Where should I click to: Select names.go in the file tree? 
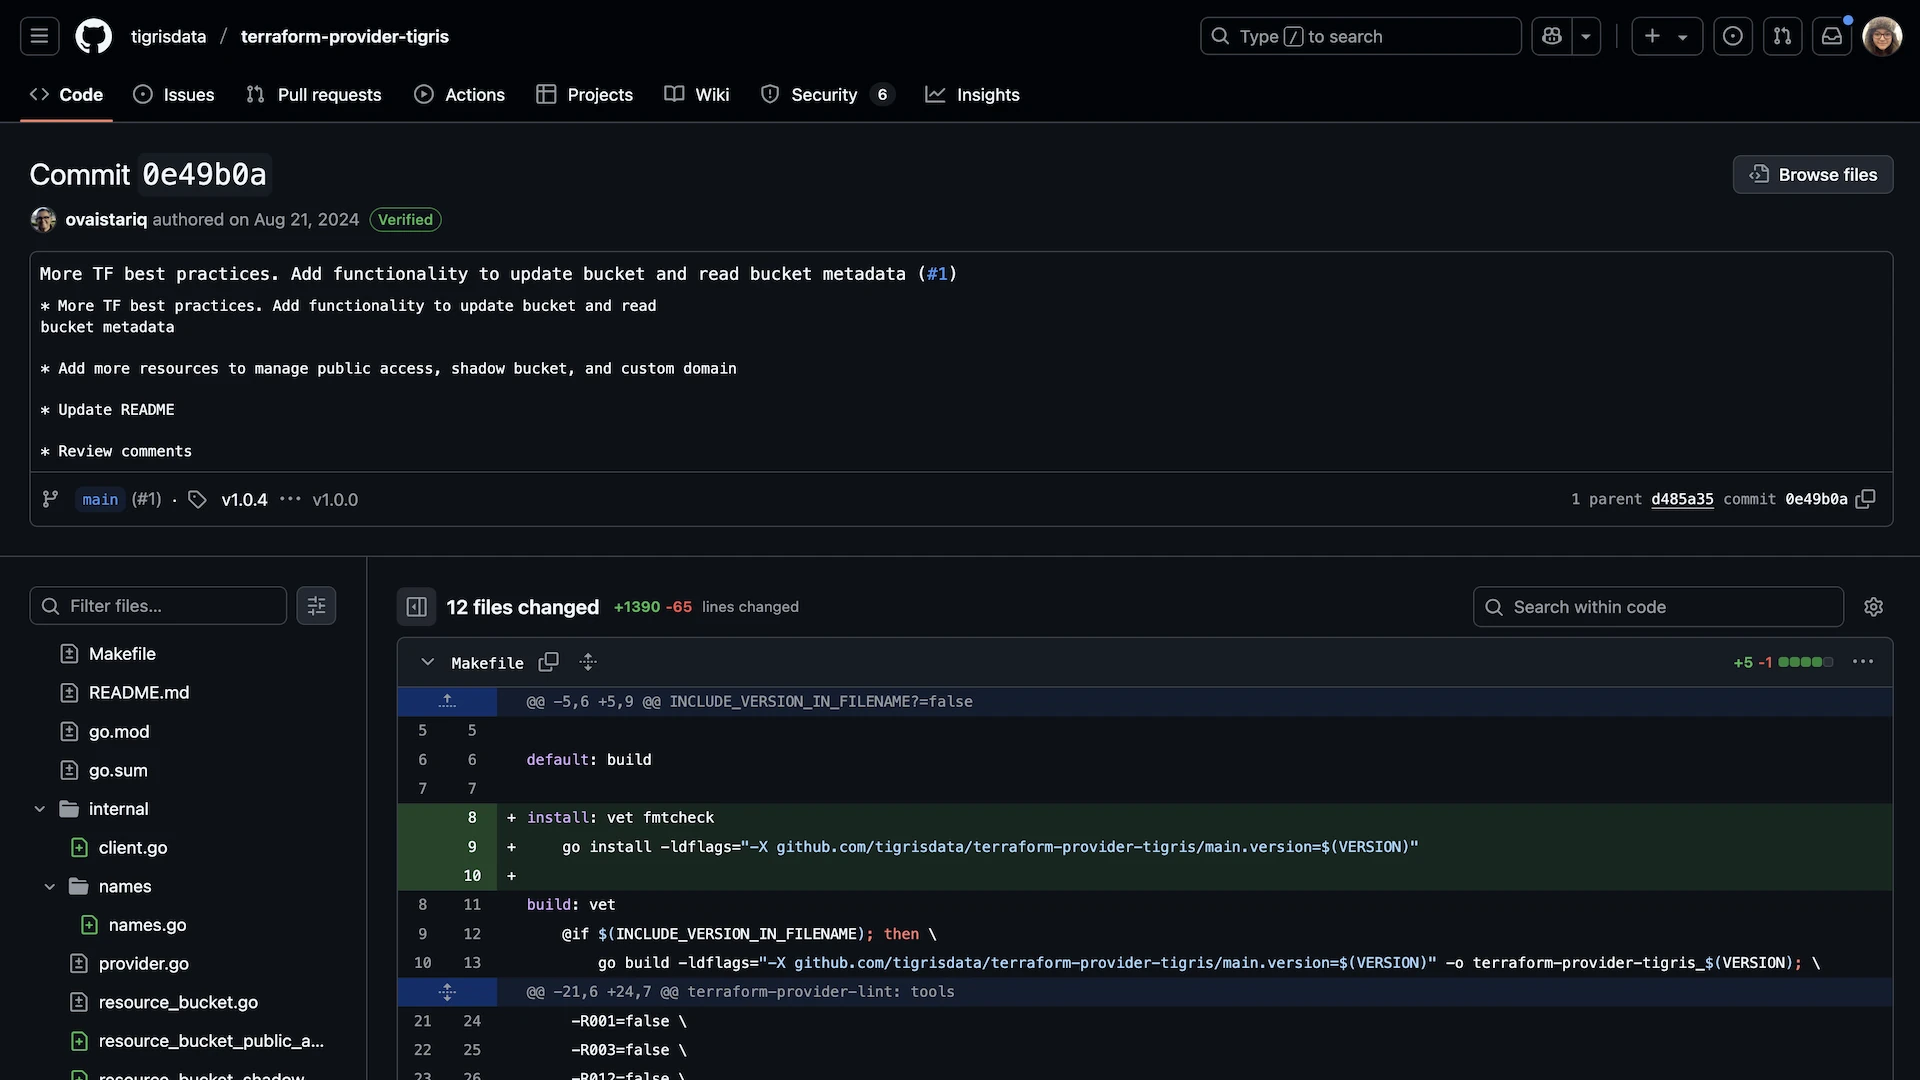pyautogui.click(x=147, y=926)
